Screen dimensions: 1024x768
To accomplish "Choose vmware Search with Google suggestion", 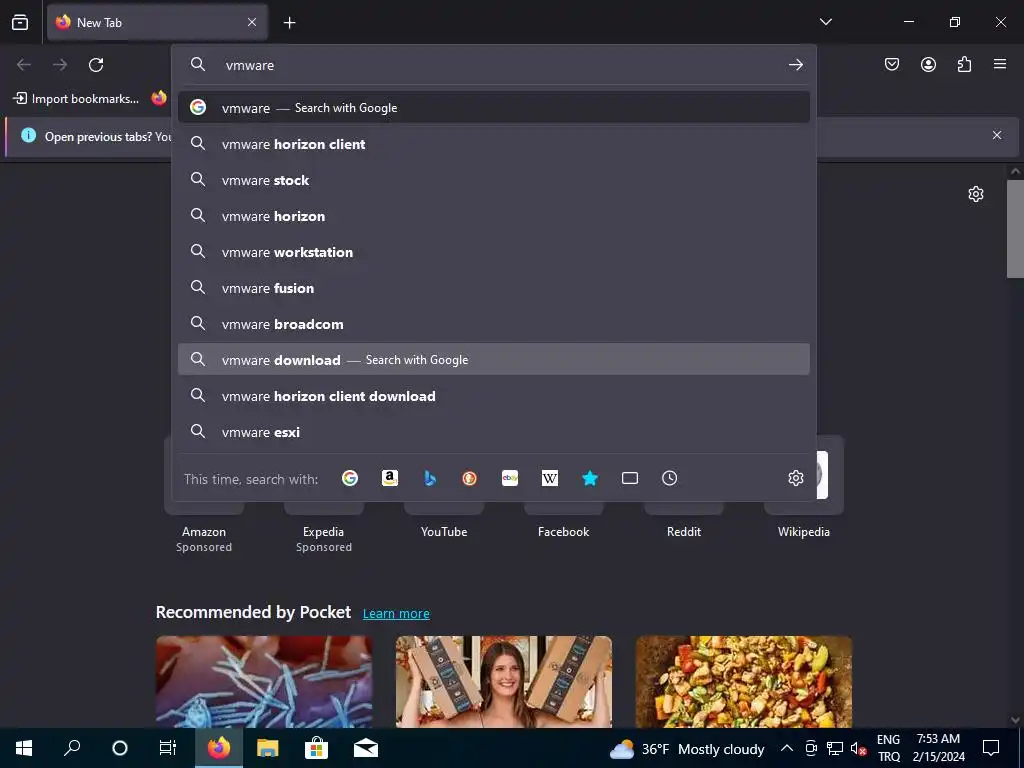I will click(x=494, y=108).
